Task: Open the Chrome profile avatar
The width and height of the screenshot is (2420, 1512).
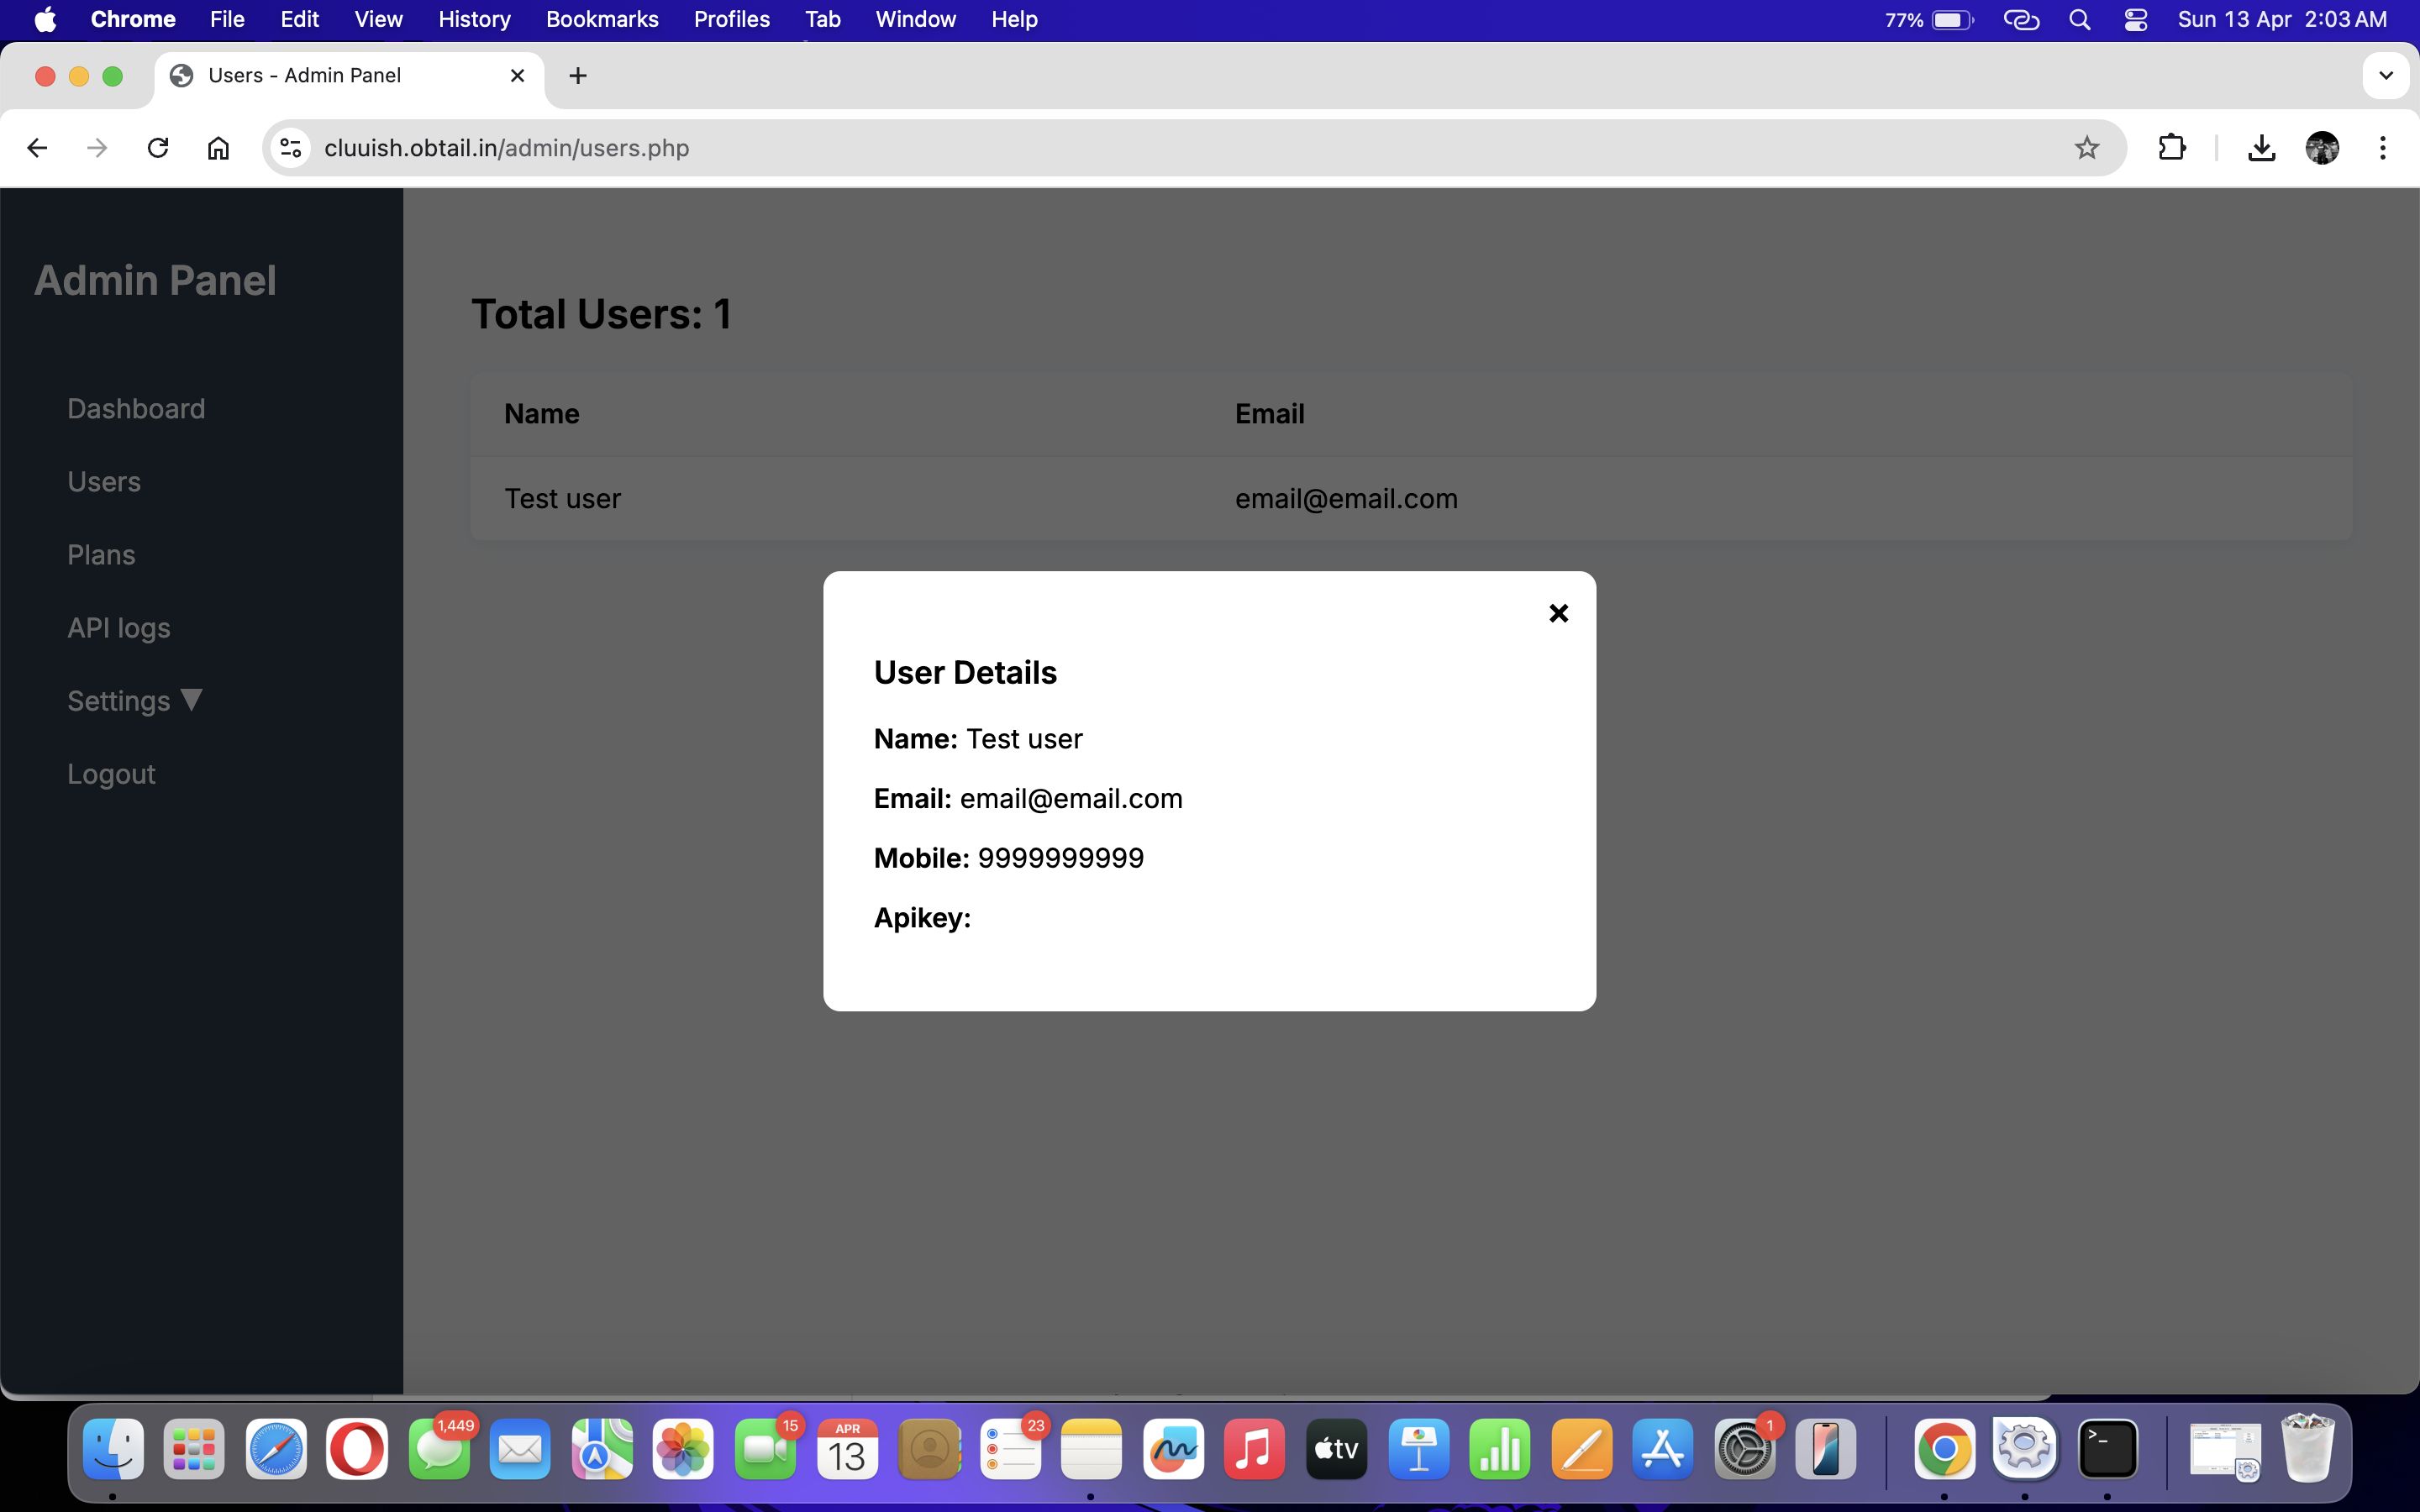Action: pos(2321,148)
